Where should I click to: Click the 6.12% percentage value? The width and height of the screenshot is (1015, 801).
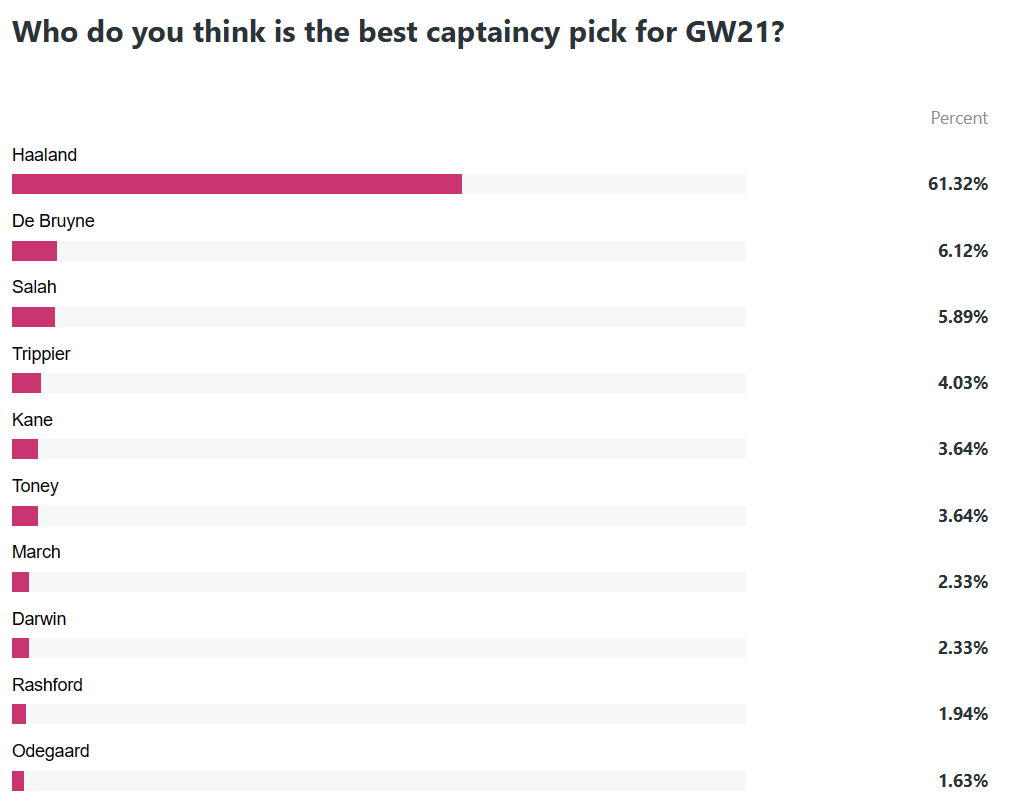click(x=963, y=251)
